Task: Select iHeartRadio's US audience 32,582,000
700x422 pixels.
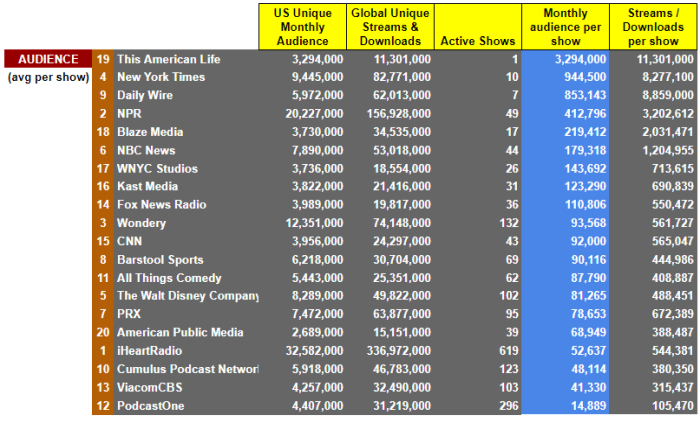Action: click(314, 351)
